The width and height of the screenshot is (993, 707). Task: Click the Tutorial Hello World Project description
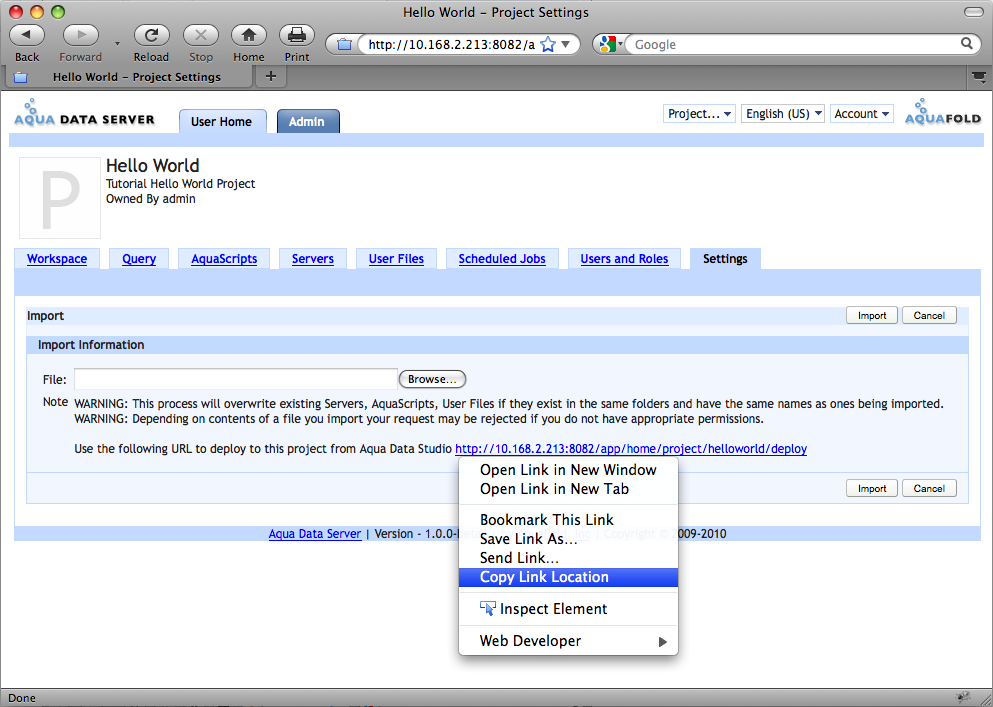180,184
